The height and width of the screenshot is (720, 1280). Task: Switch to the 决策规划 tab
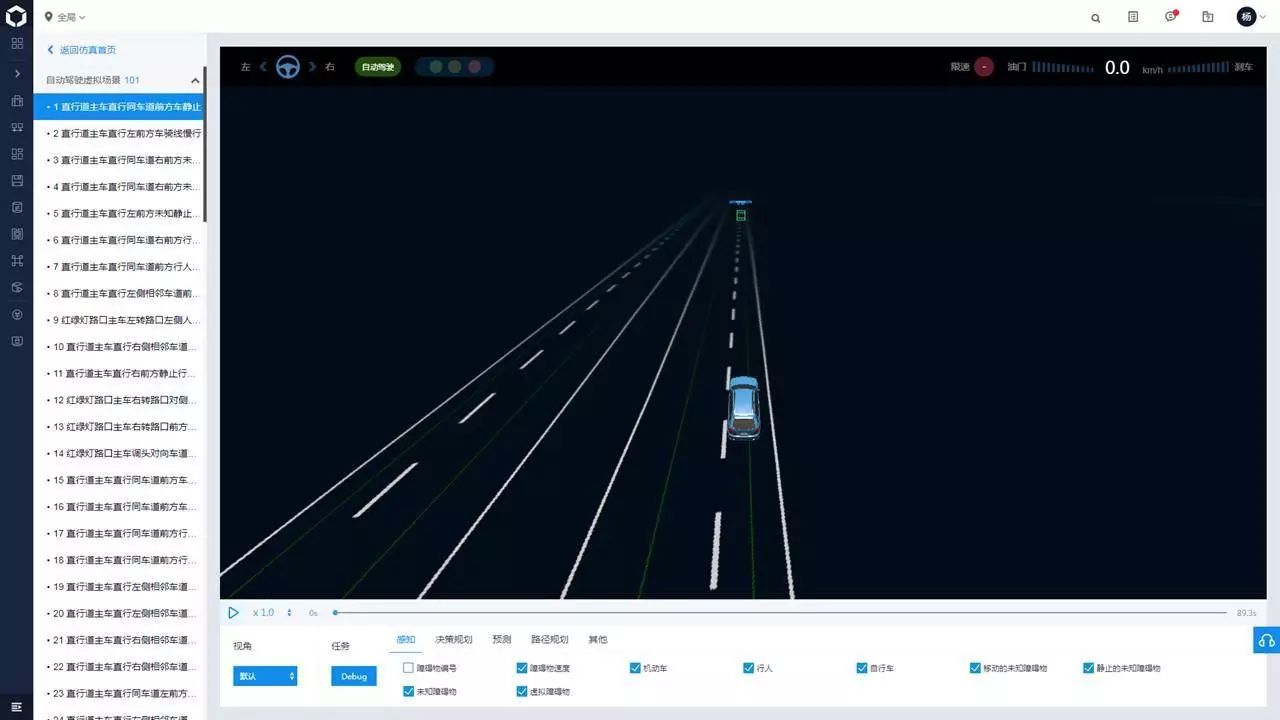click(453, 640)
